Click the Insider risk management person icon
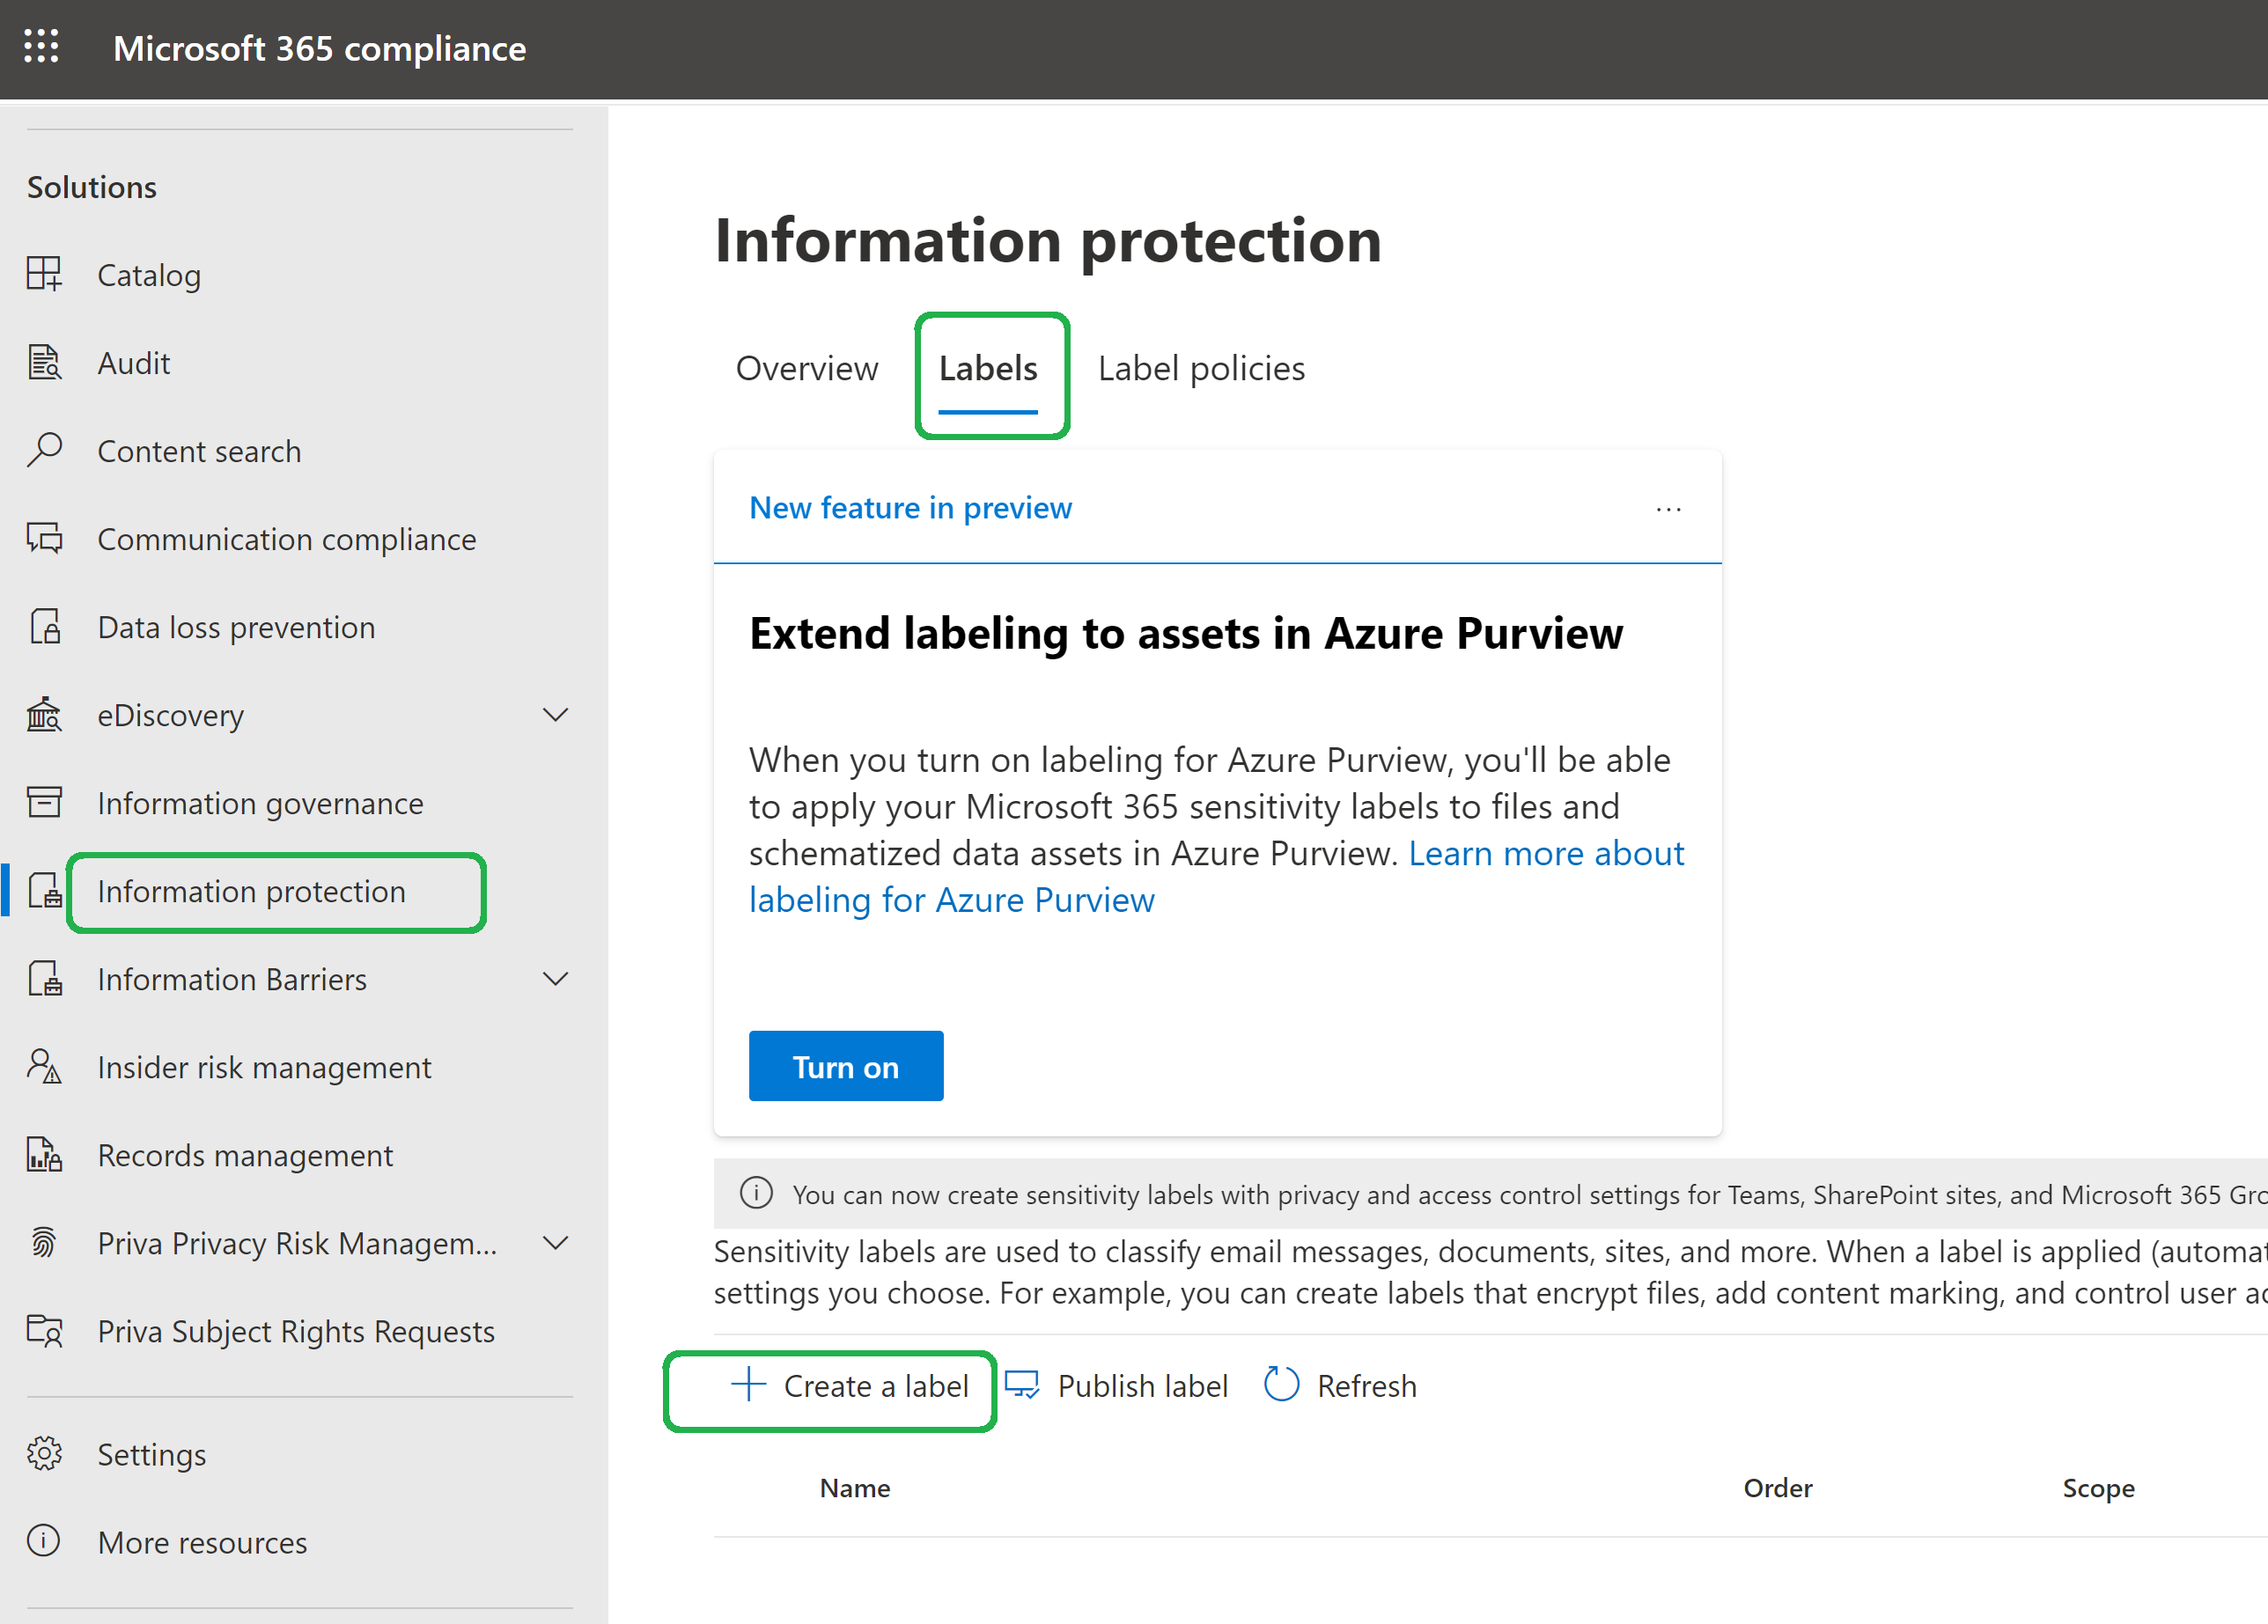 (44, 1066)
